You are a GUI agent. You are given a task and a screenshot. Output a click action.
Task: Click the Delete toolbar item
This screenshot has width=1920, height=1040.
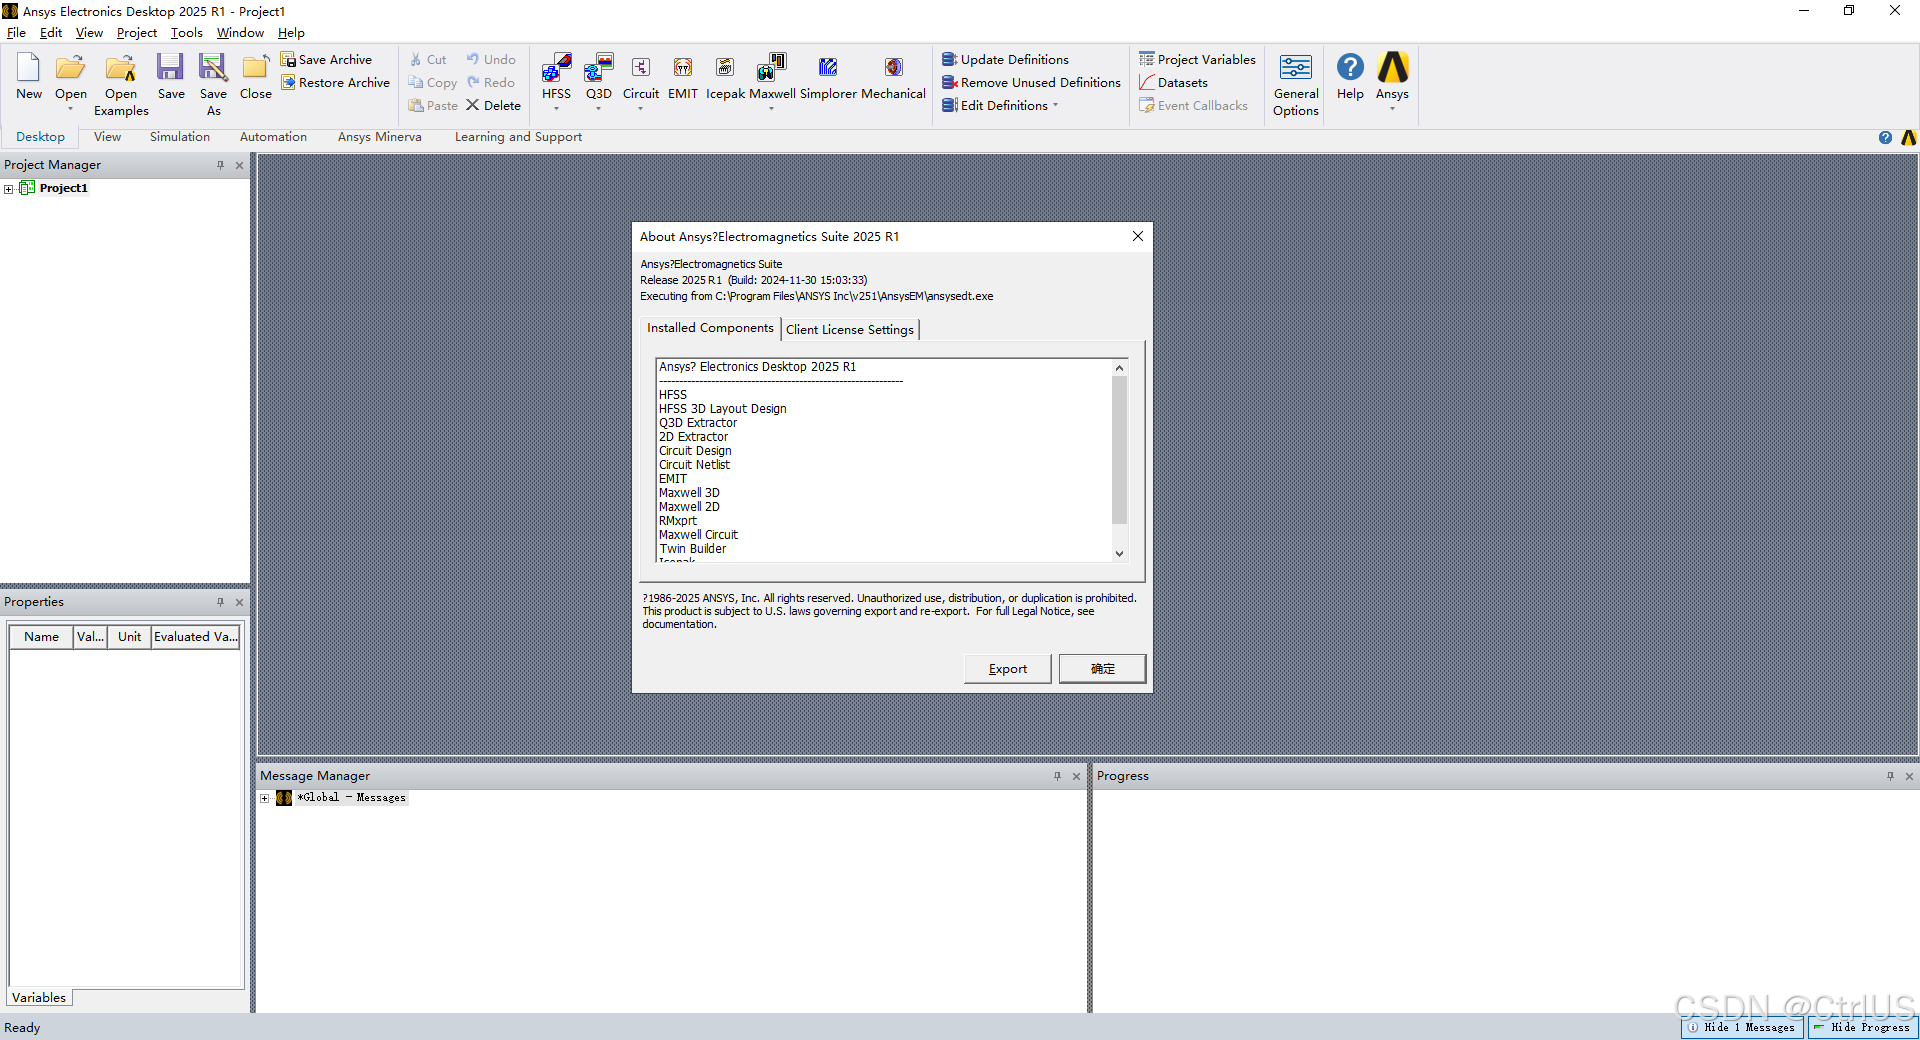click(x=493, y=106)
